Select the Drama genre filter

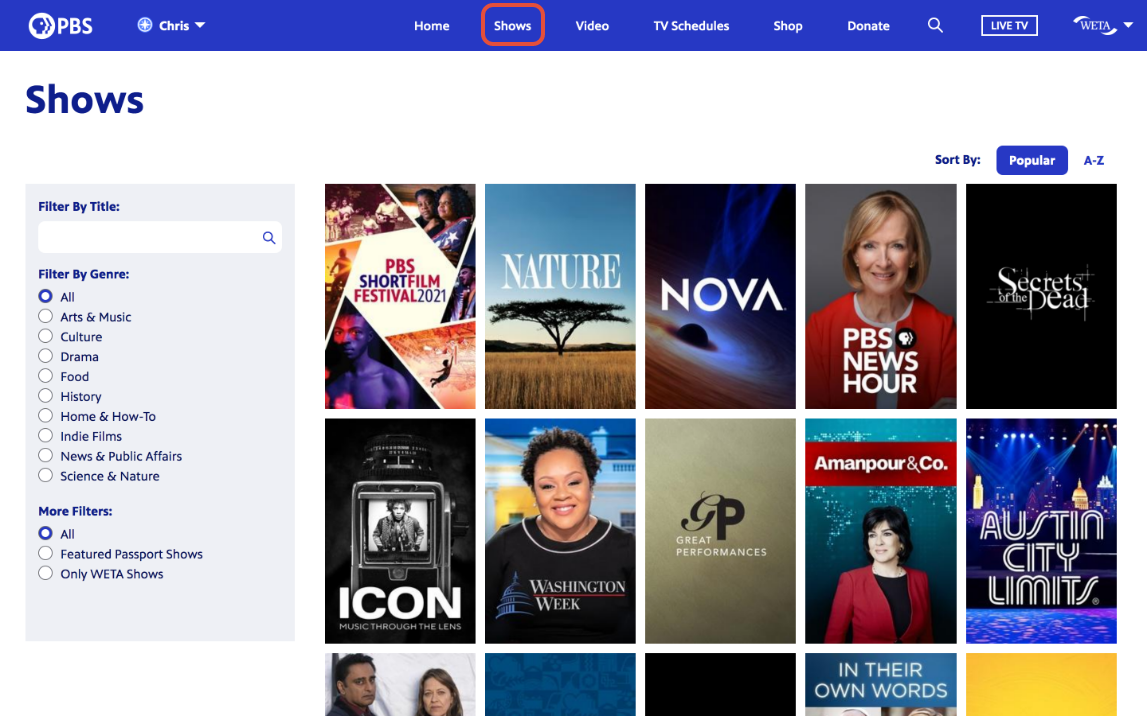[45, 356]
